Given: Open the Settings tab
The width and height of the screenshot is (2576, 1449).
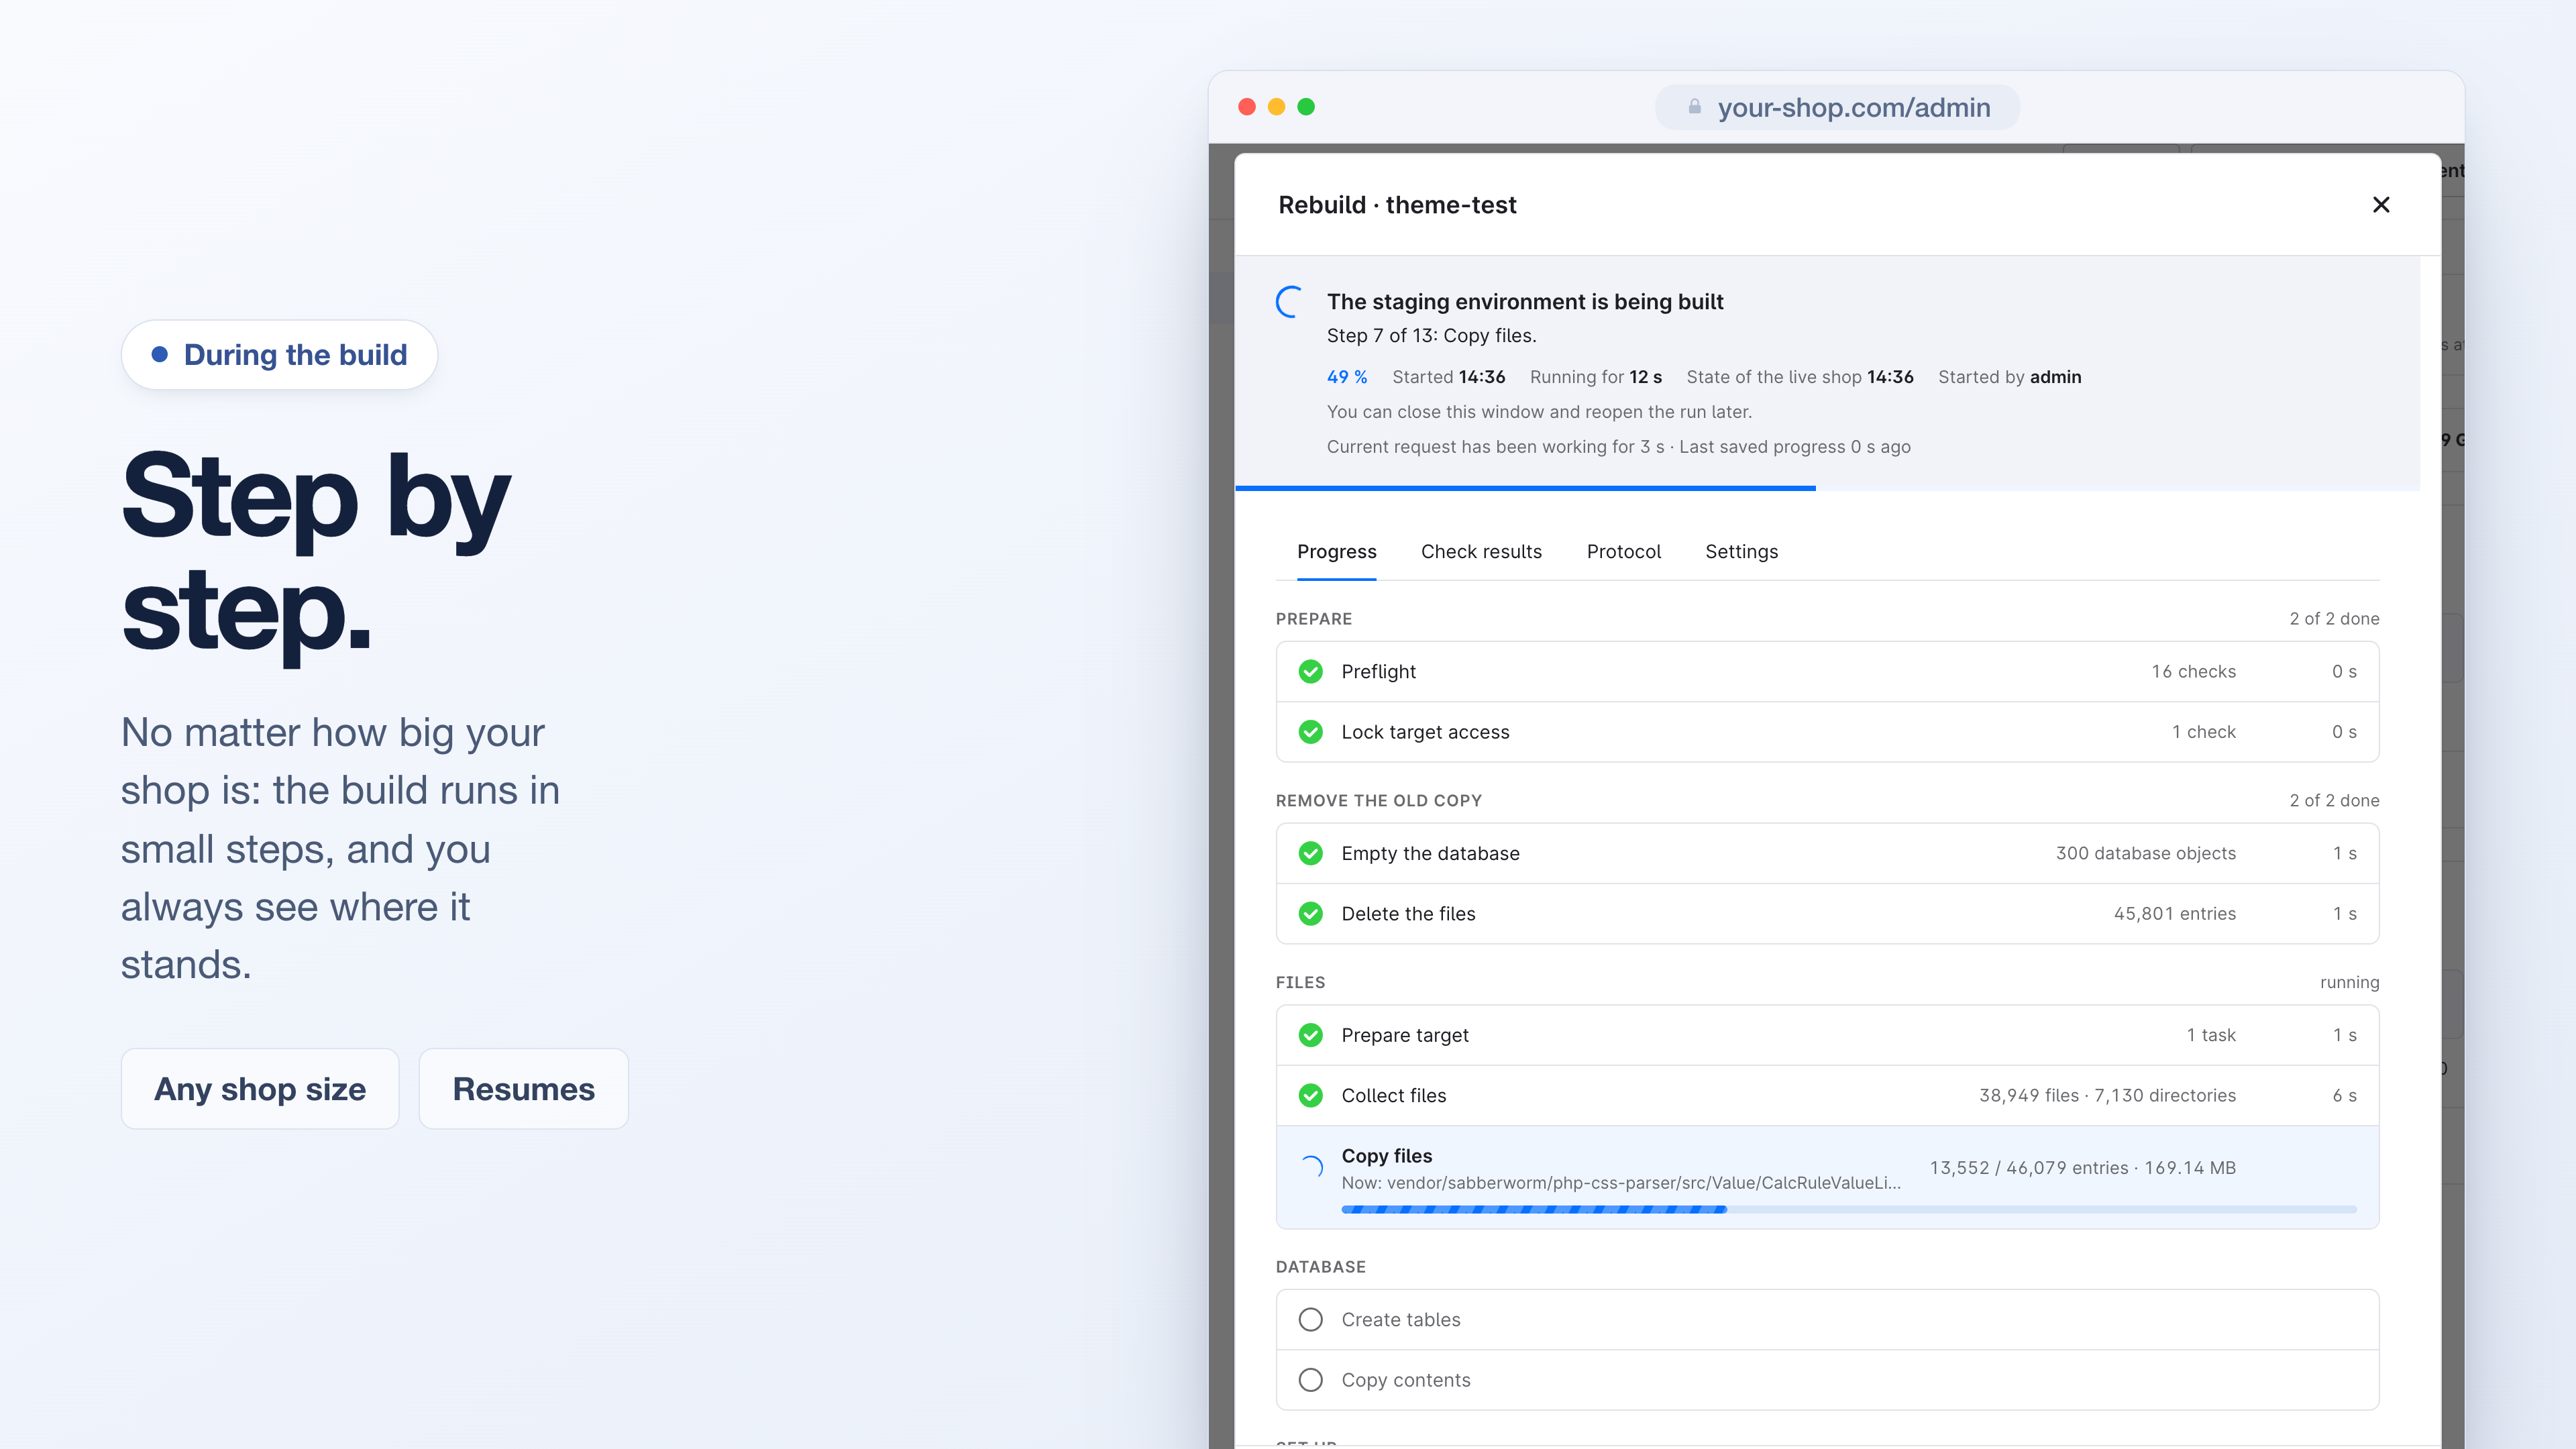Looking at the screenshot, I should (1741, 552).
